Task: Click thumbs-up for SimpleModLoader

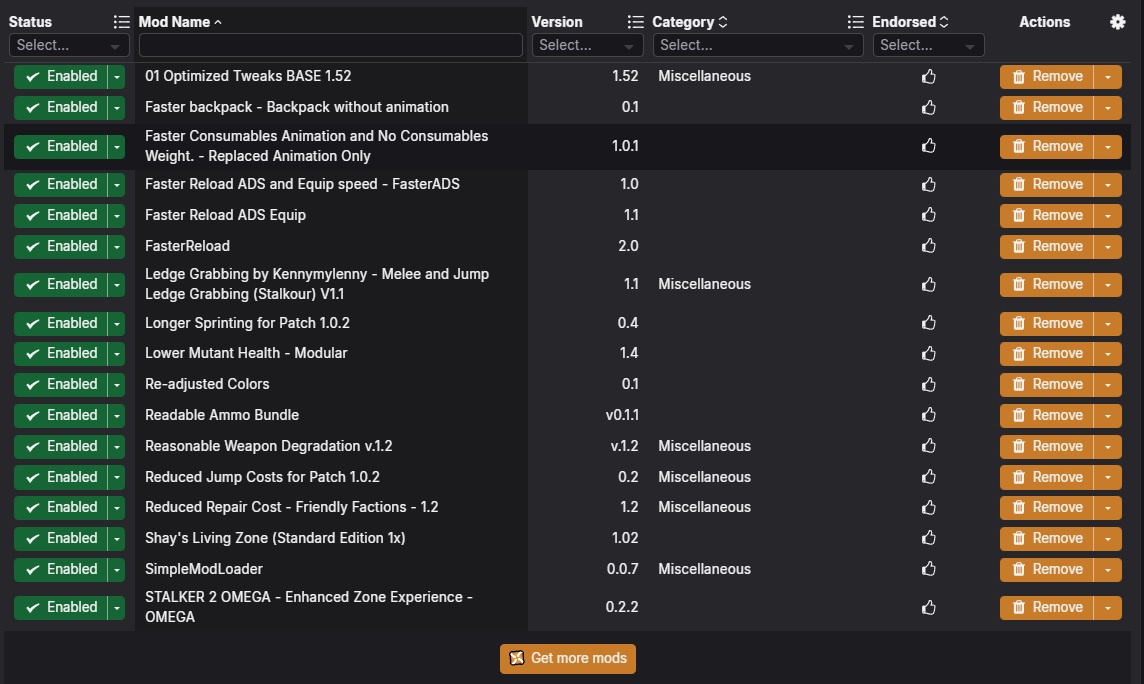Action: click(929, 569)
